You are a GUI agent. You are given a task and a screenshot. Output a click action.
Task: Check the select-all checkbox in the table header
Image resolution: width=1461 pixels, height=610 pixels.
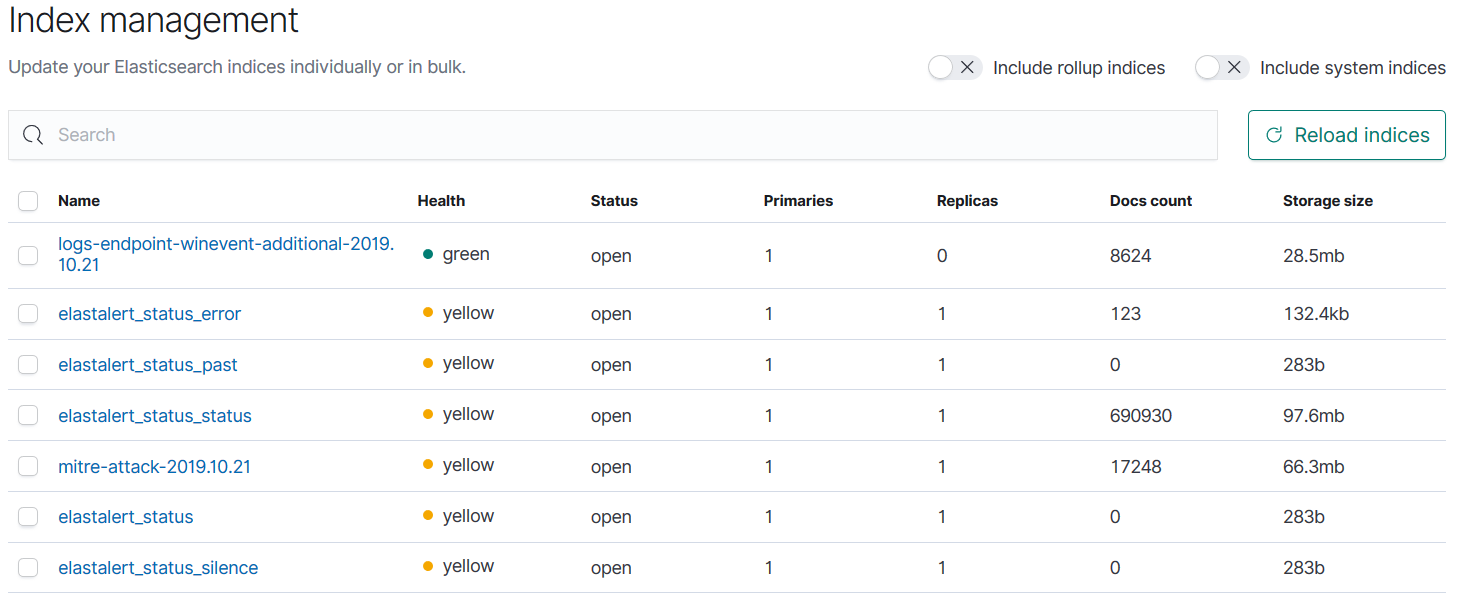tap(28, 201)
